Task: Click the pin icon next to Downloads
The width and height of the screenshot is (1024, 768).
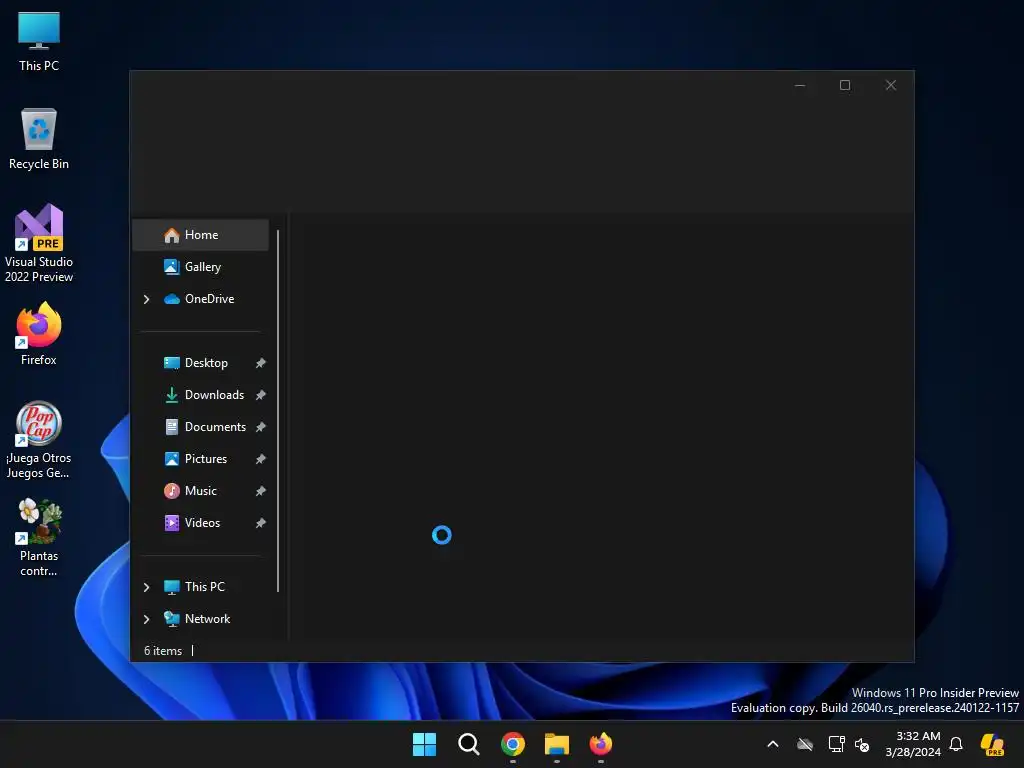Action: pyautogui.click(x=261, y=395)
